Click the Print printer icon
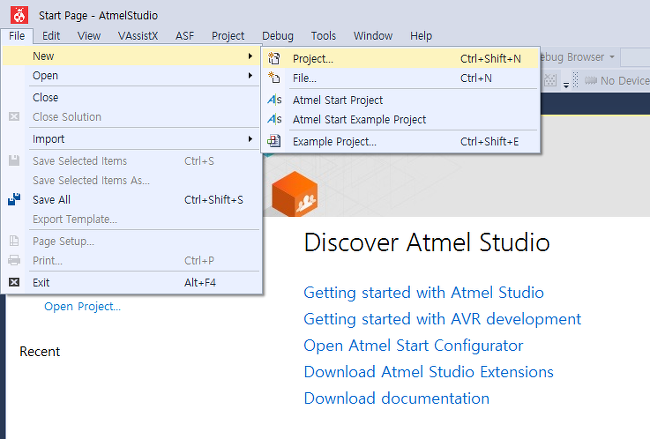This screenshot has width=650, height=439. click(x=14, y=260)
